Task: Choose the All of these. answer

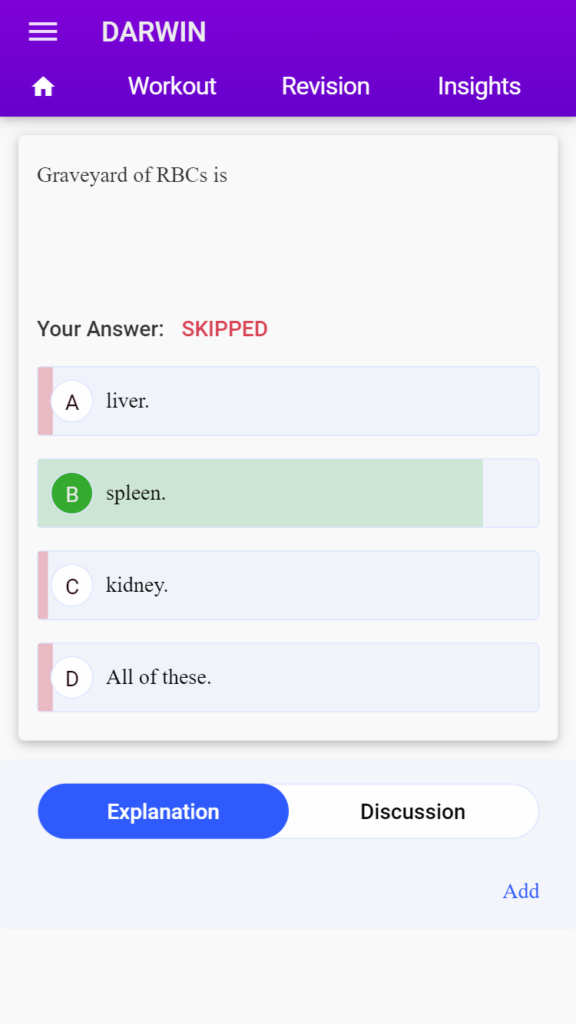Action: [x=288, y=677]
